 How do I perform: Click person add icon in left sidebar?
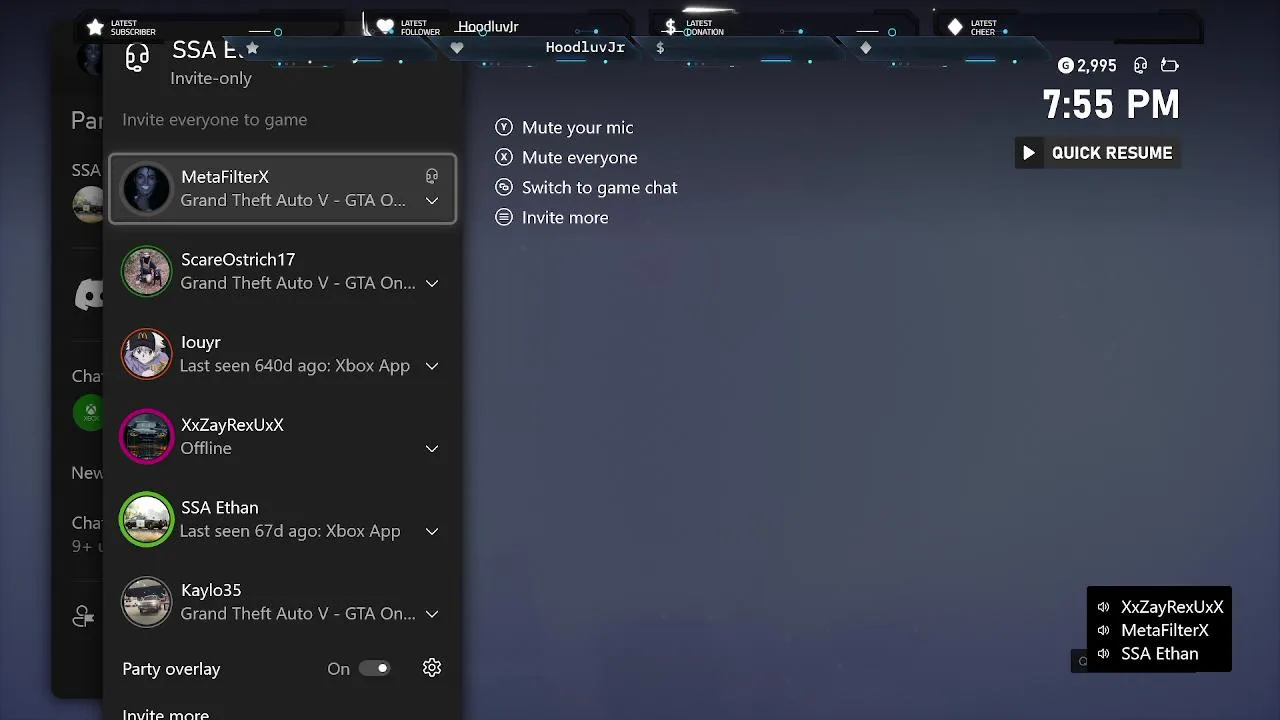[84, 617]
